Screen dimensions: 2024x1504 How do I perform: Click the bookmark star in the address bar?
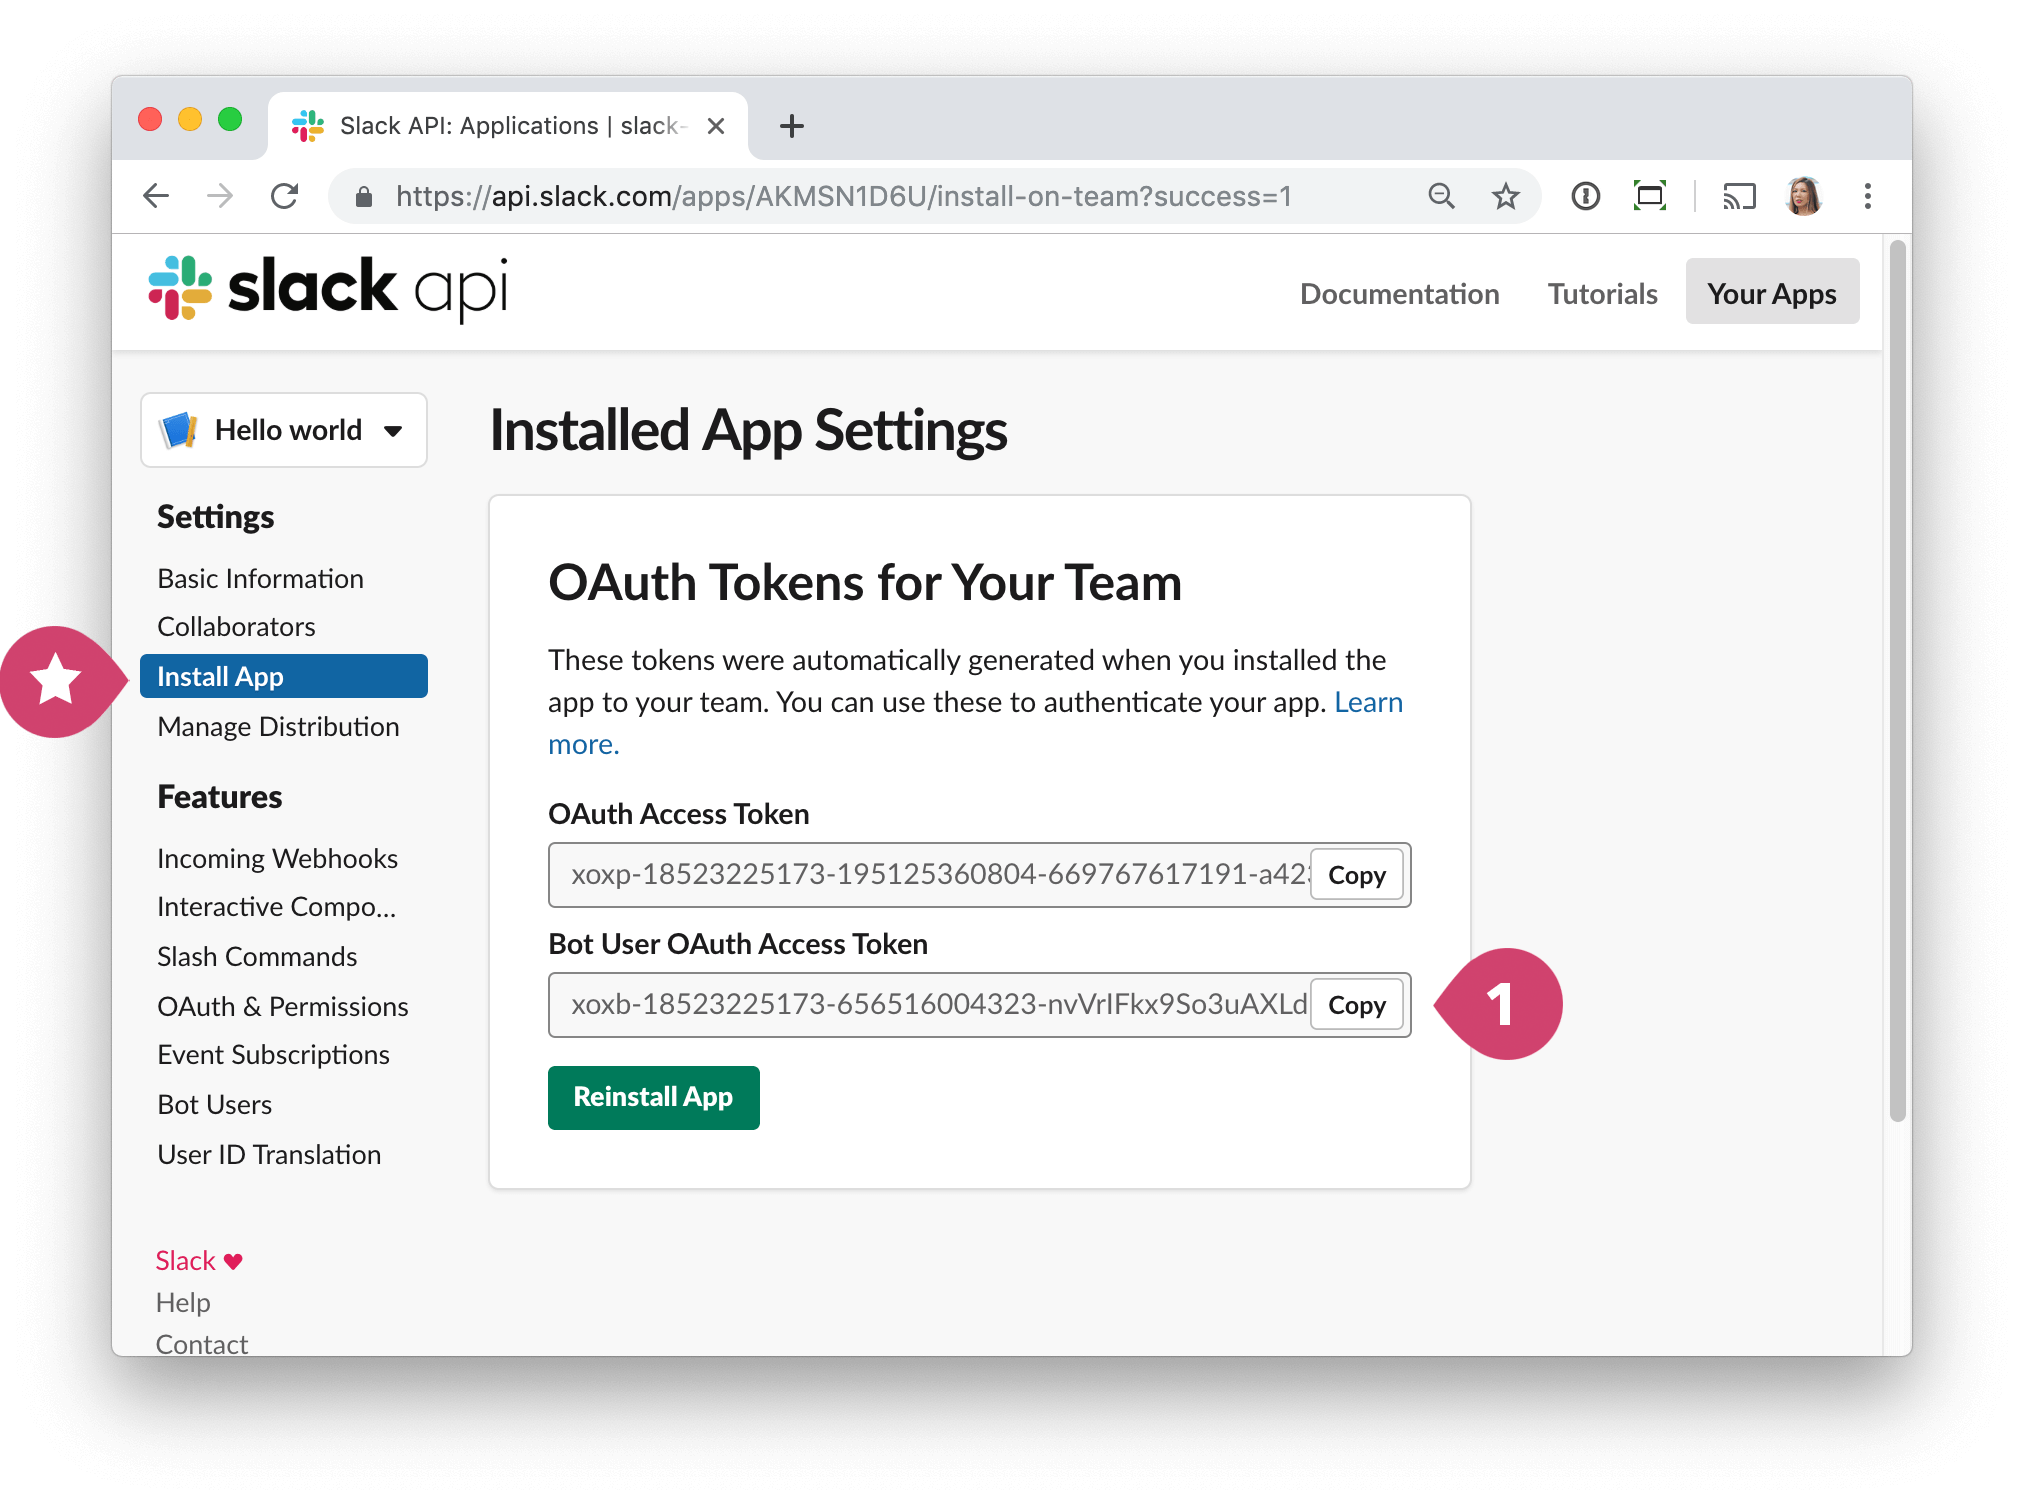[1504, 196]
